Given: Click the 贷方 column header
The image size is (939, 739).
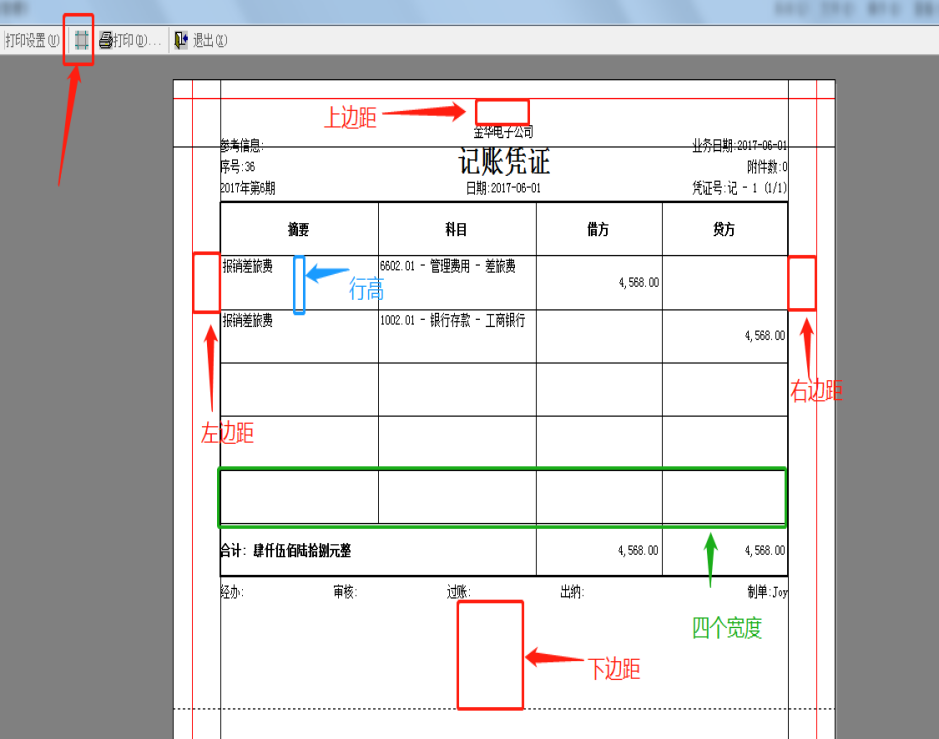Looking at the screenshot, I should pos(723,229).
